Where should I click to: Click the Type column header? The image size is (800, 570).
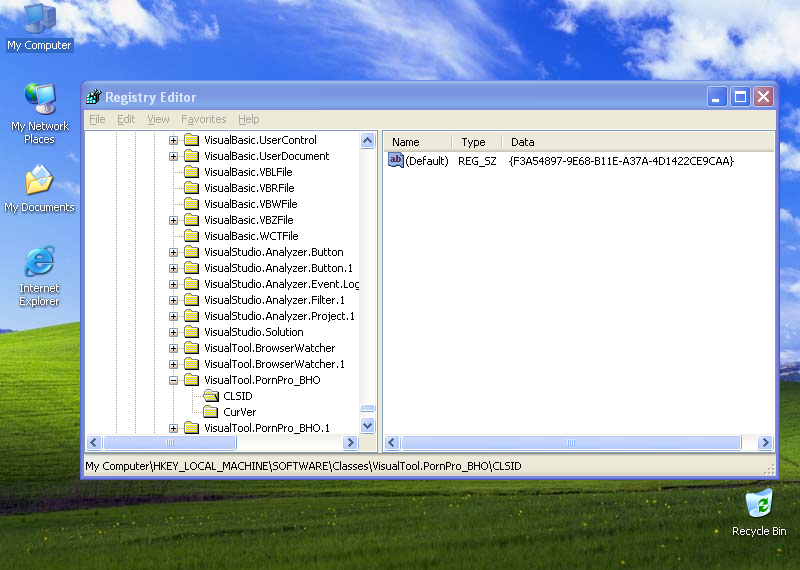[x=477, y=142]
